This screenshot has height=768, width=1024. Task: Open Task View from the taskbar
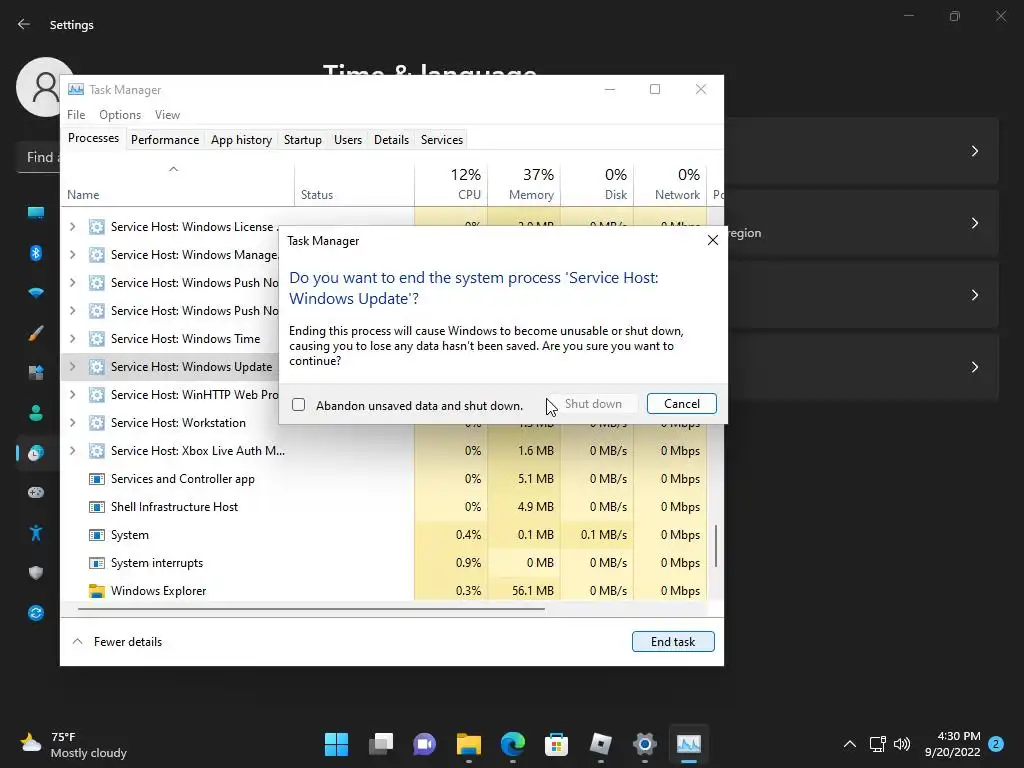click(381, 744)
